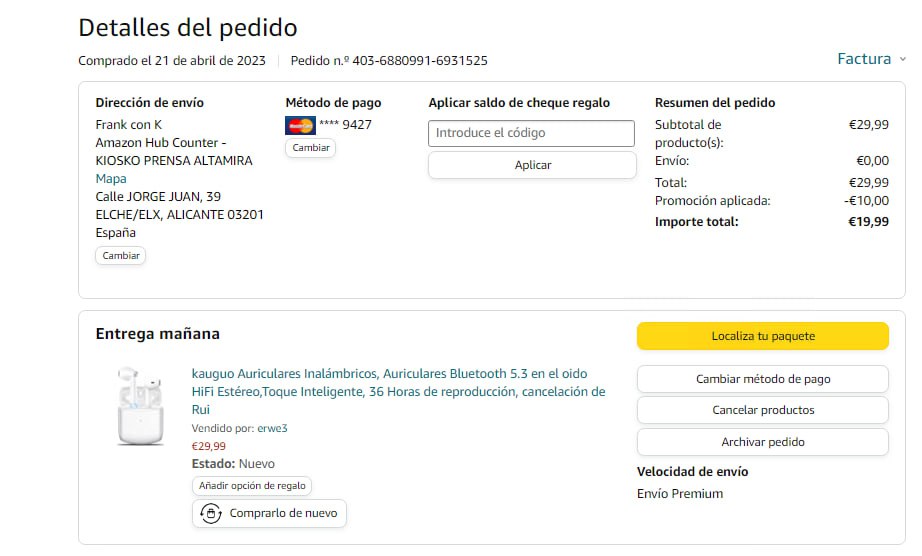Click the Importe total amount €19,99
Image resolution: width=922 pixels, height=556 pixels.
868,222
